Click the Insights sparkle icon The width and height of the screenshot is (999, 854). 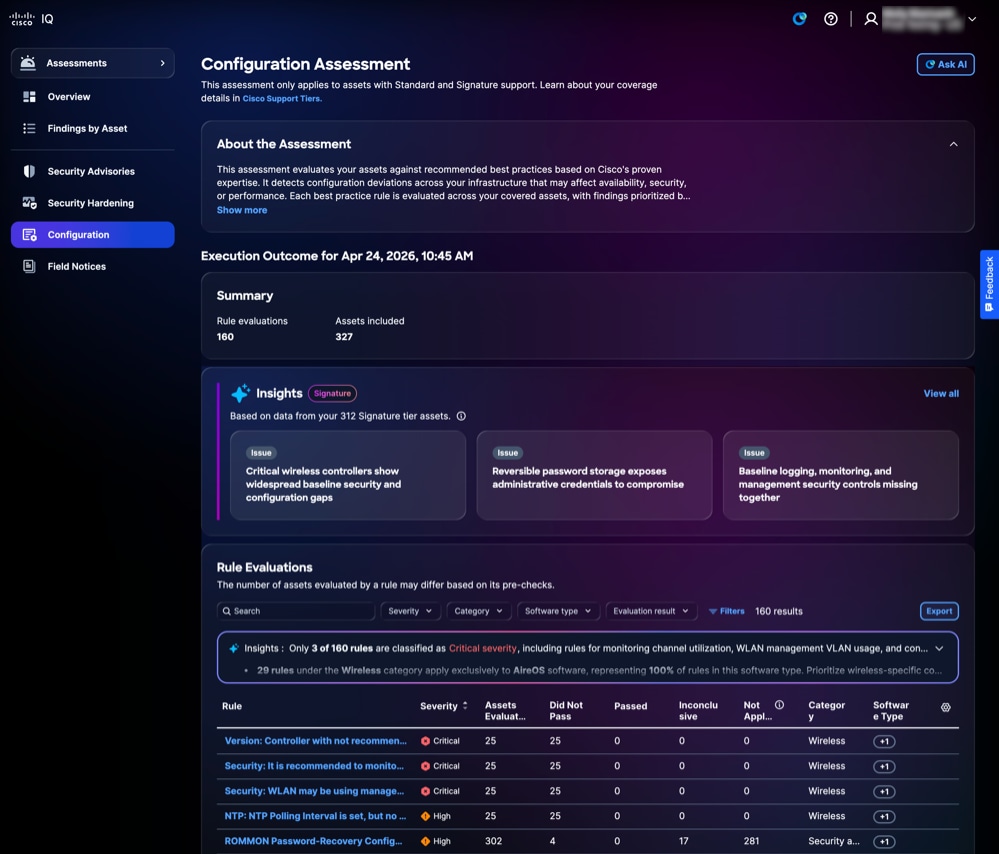point(240,393)
